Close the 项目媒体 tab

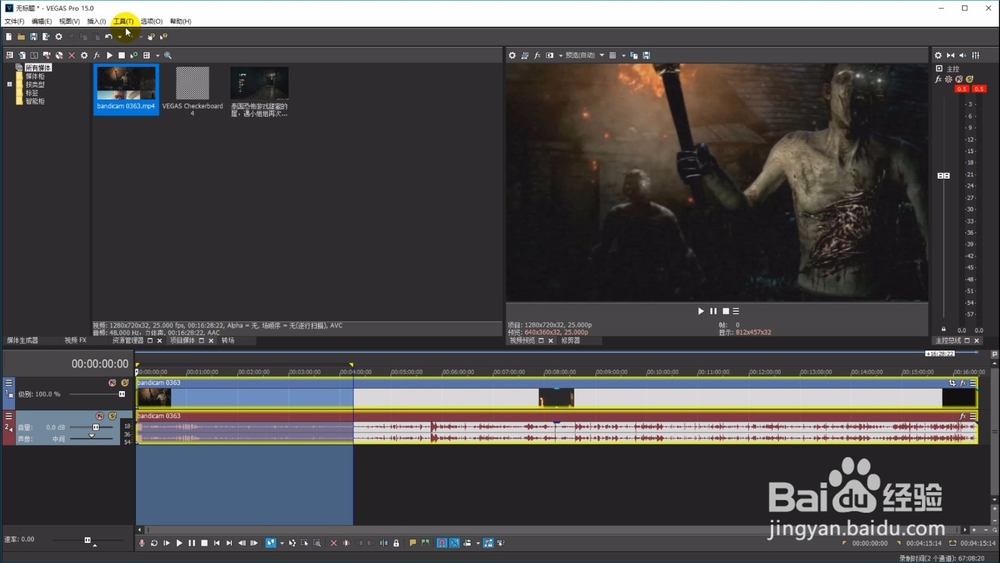(211, 340)
